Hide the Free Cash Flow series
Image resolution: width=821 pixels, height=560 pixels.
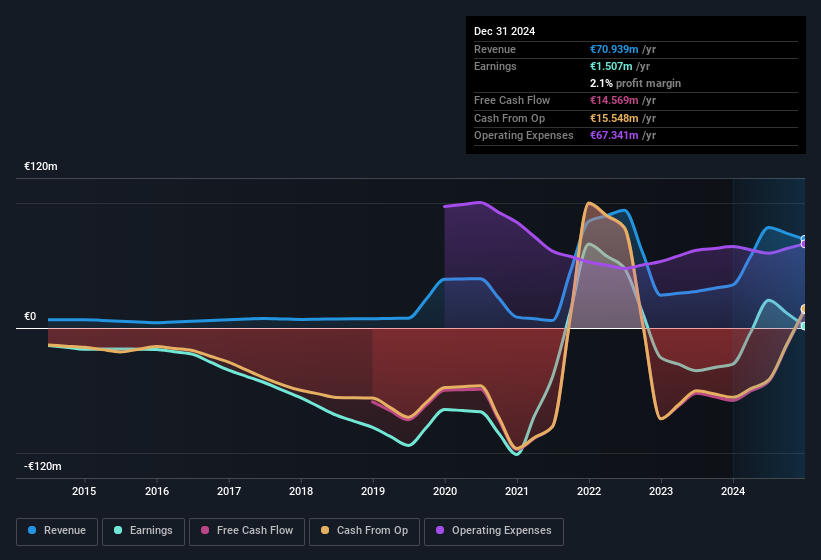click(x=247, y=531)
